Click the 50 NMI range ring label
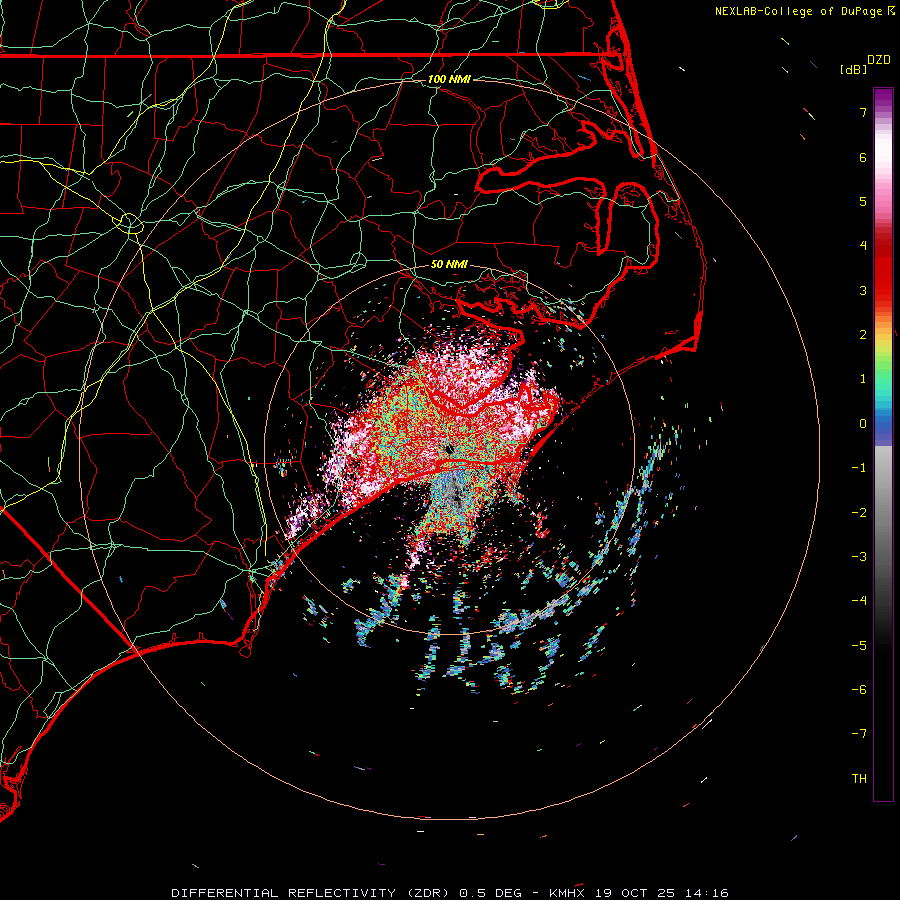This screenshot has width=900, height=900. pyautogui.click(x=449, y=264)
